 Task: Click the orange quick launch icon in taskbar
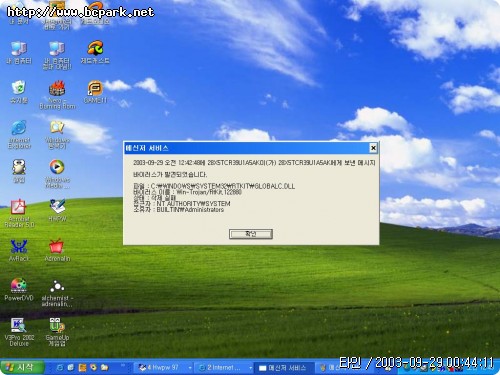(x=82, y=367)
